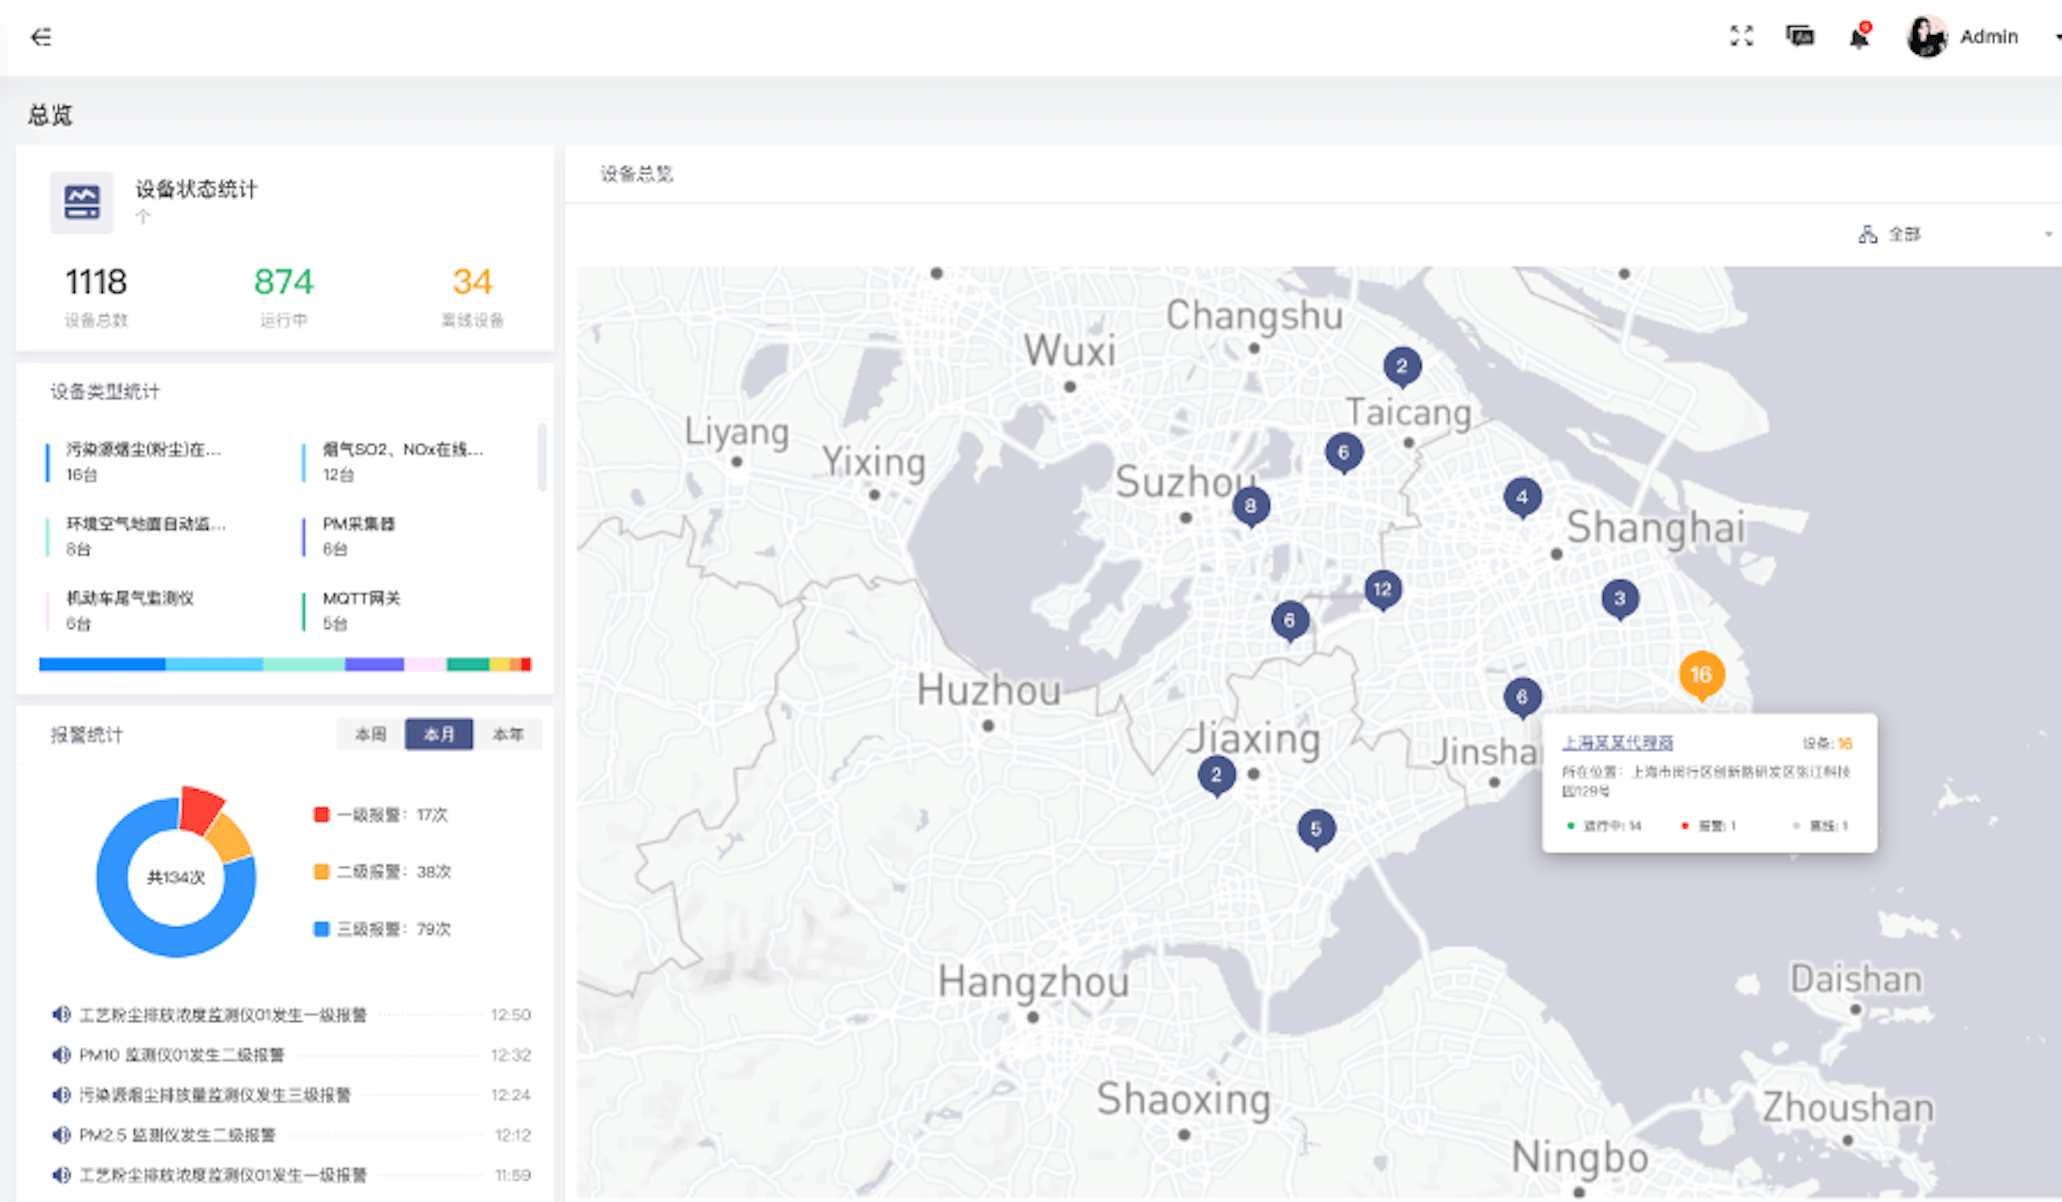Enter fullscreen with the expand icon

click(x=1741, y=36)
